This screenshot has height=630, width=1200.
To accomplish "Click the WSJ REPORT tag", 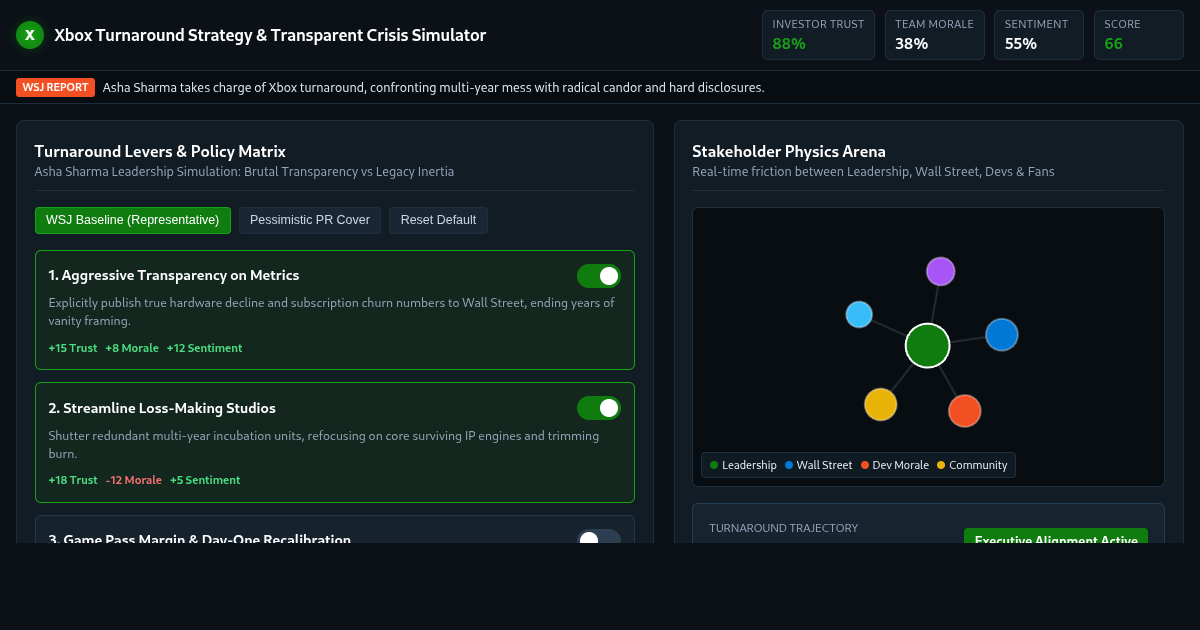I will click(x=55, y=87).
